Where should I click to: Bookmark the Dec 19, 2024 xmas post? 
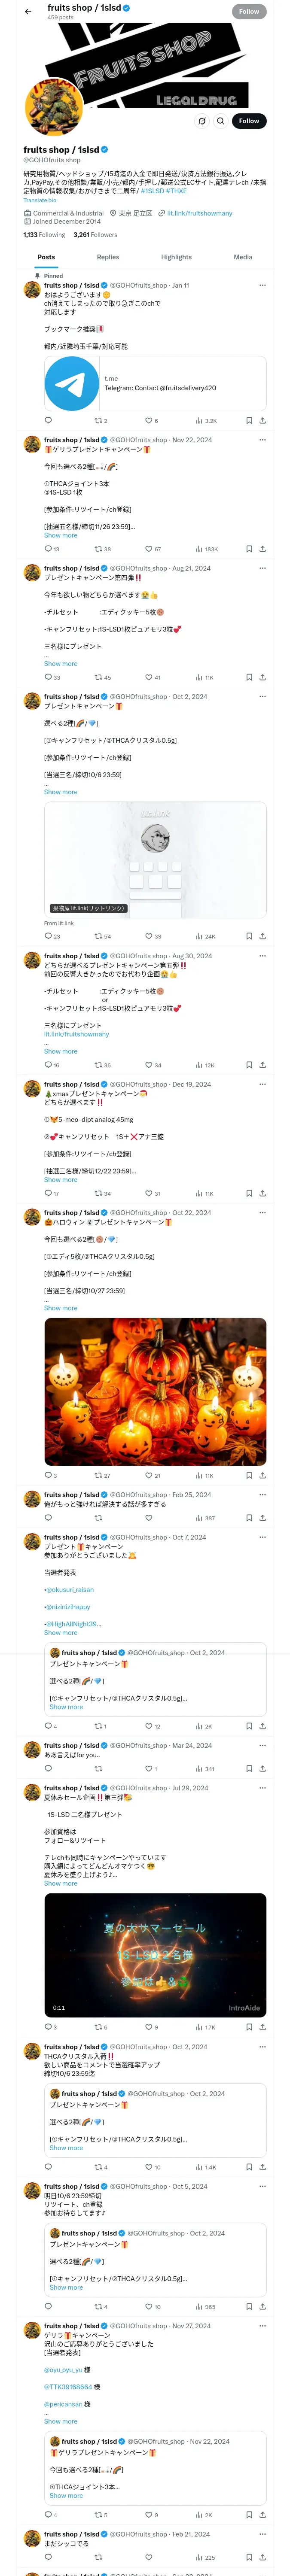coord(249,1194)
